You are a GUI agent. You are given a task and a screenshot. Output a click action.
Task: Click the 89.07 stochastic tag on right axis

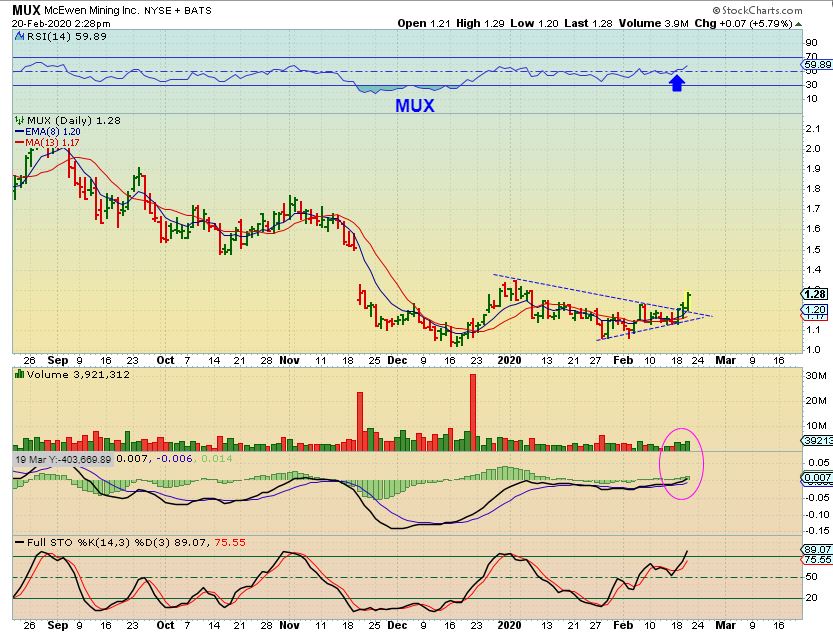(817, 550)
